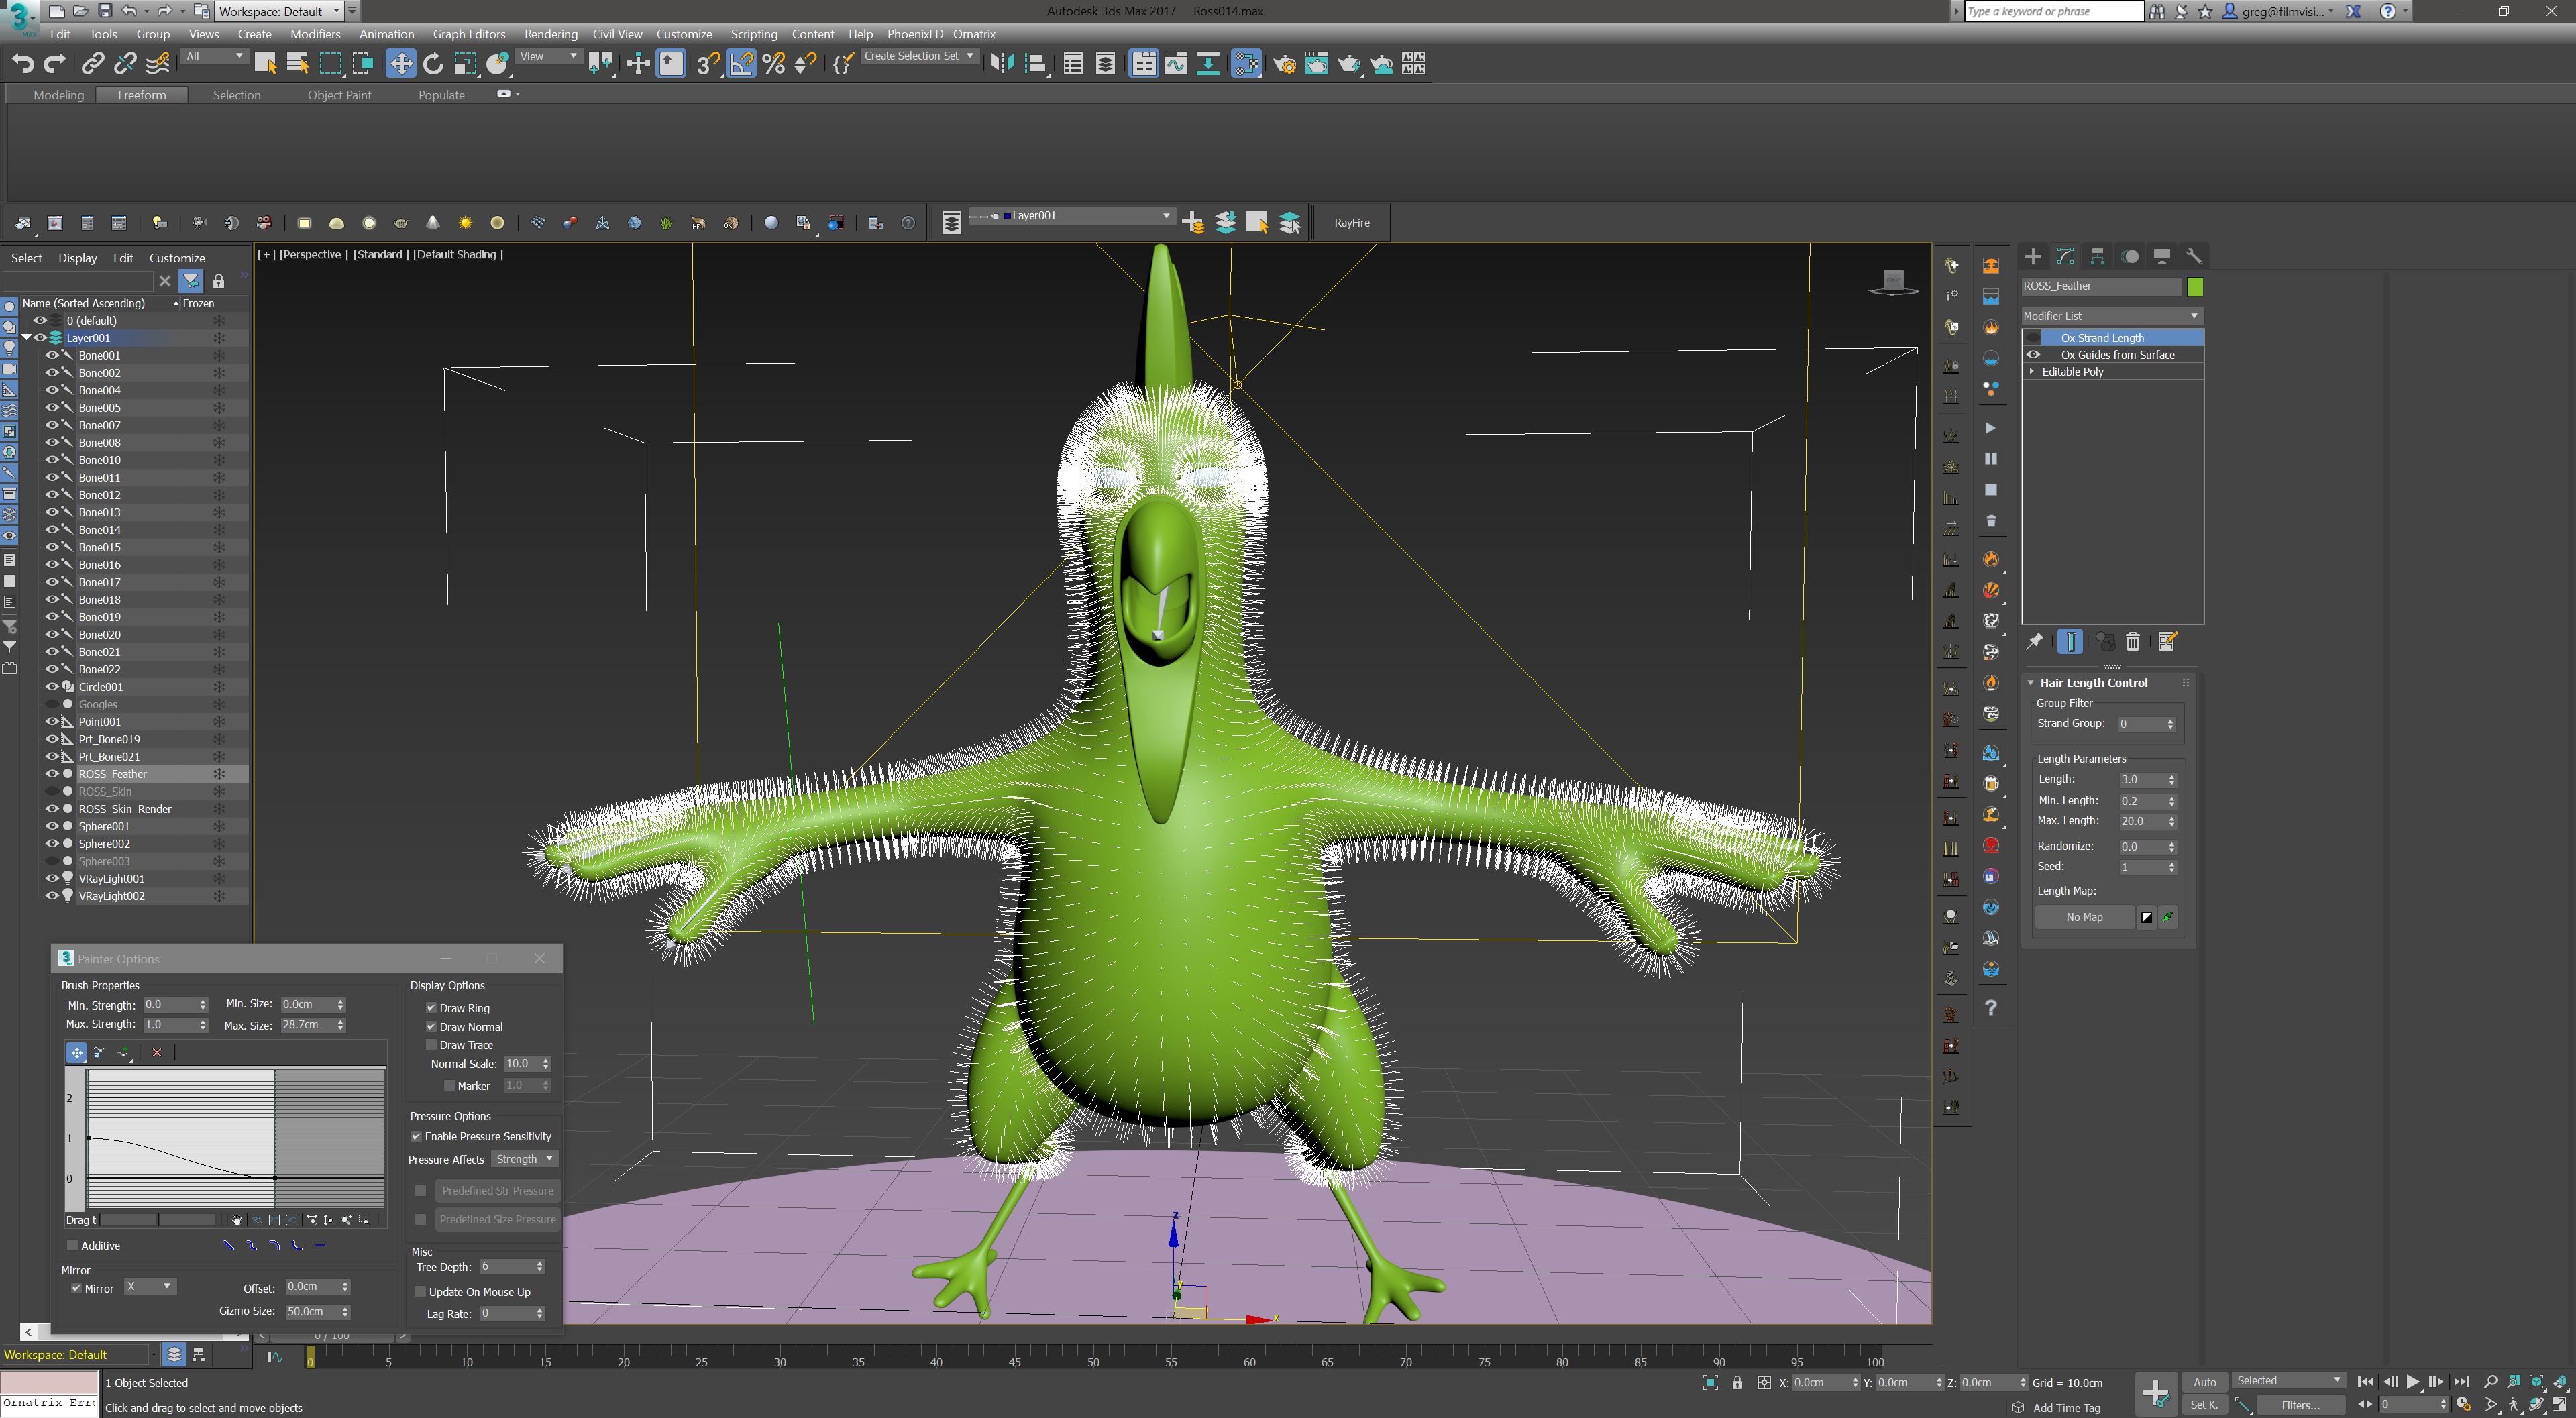The width and height of the screenshot is (2576, 1418).
Task: Open the Modify panel tab icon
Action: (2065, 256)
